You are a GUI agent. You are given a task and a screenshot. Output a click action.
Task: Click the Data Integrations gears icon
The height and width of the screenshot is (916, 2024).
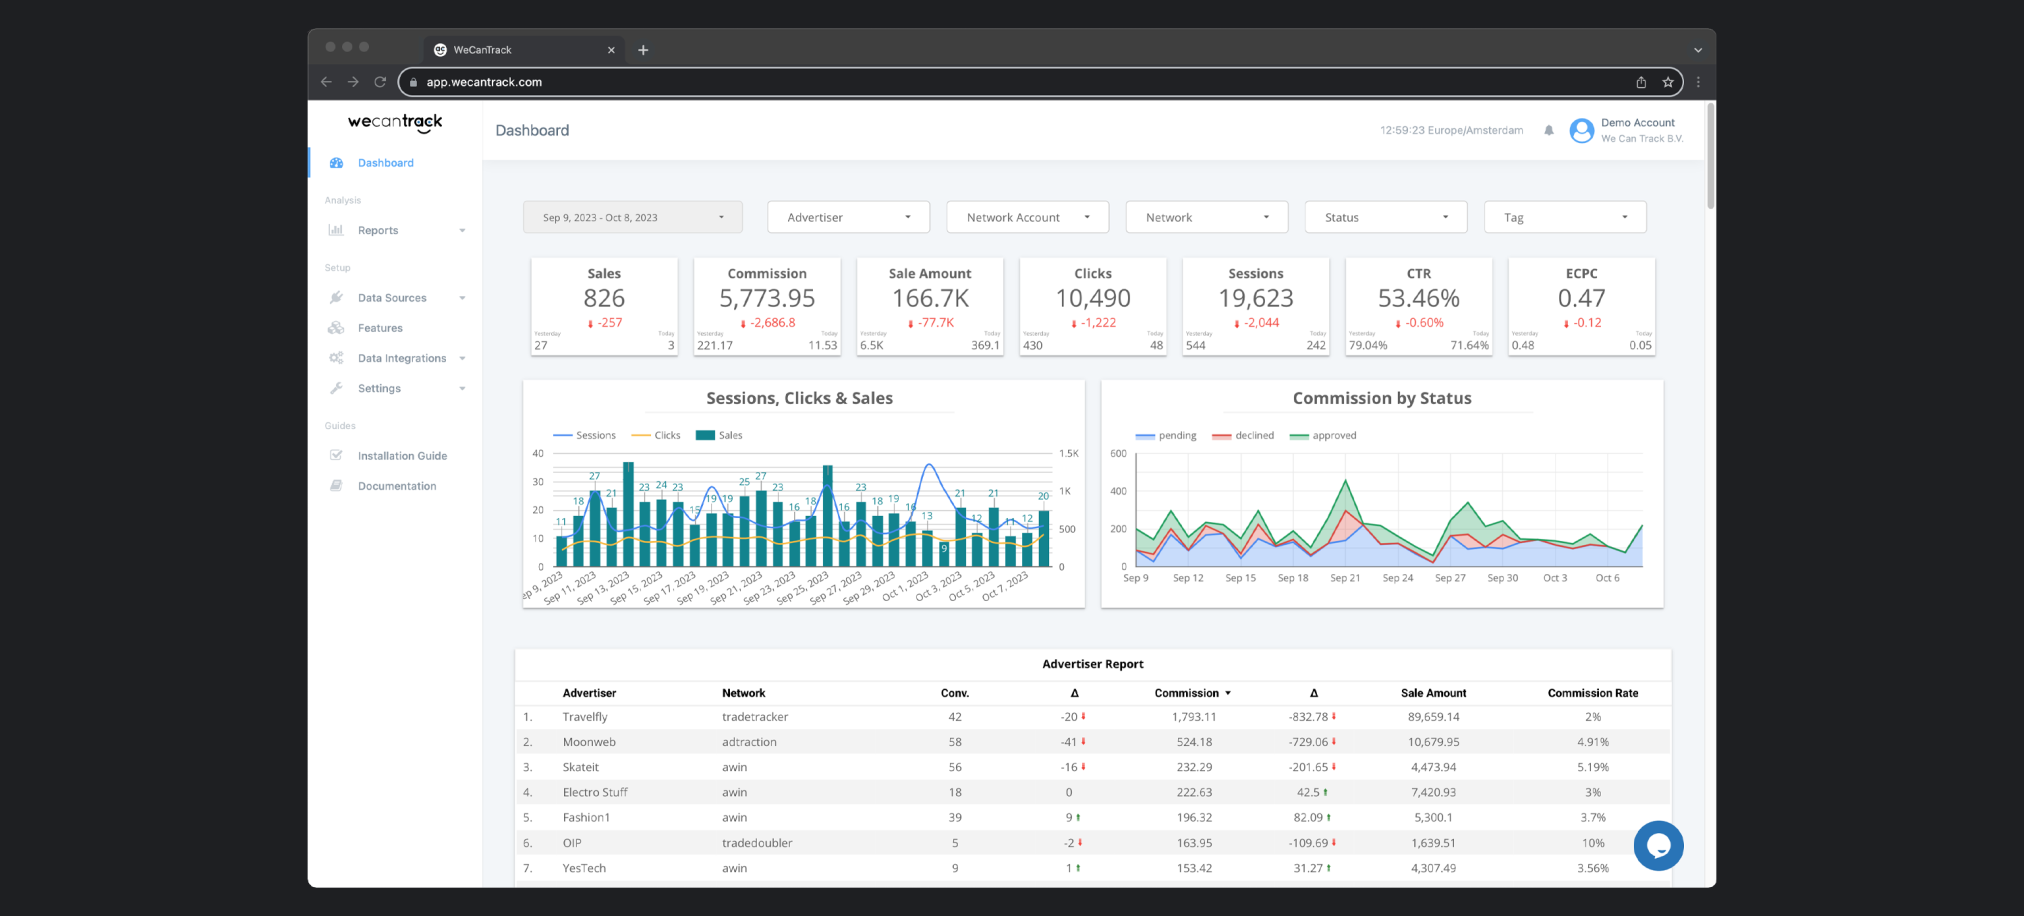(336, 358)
